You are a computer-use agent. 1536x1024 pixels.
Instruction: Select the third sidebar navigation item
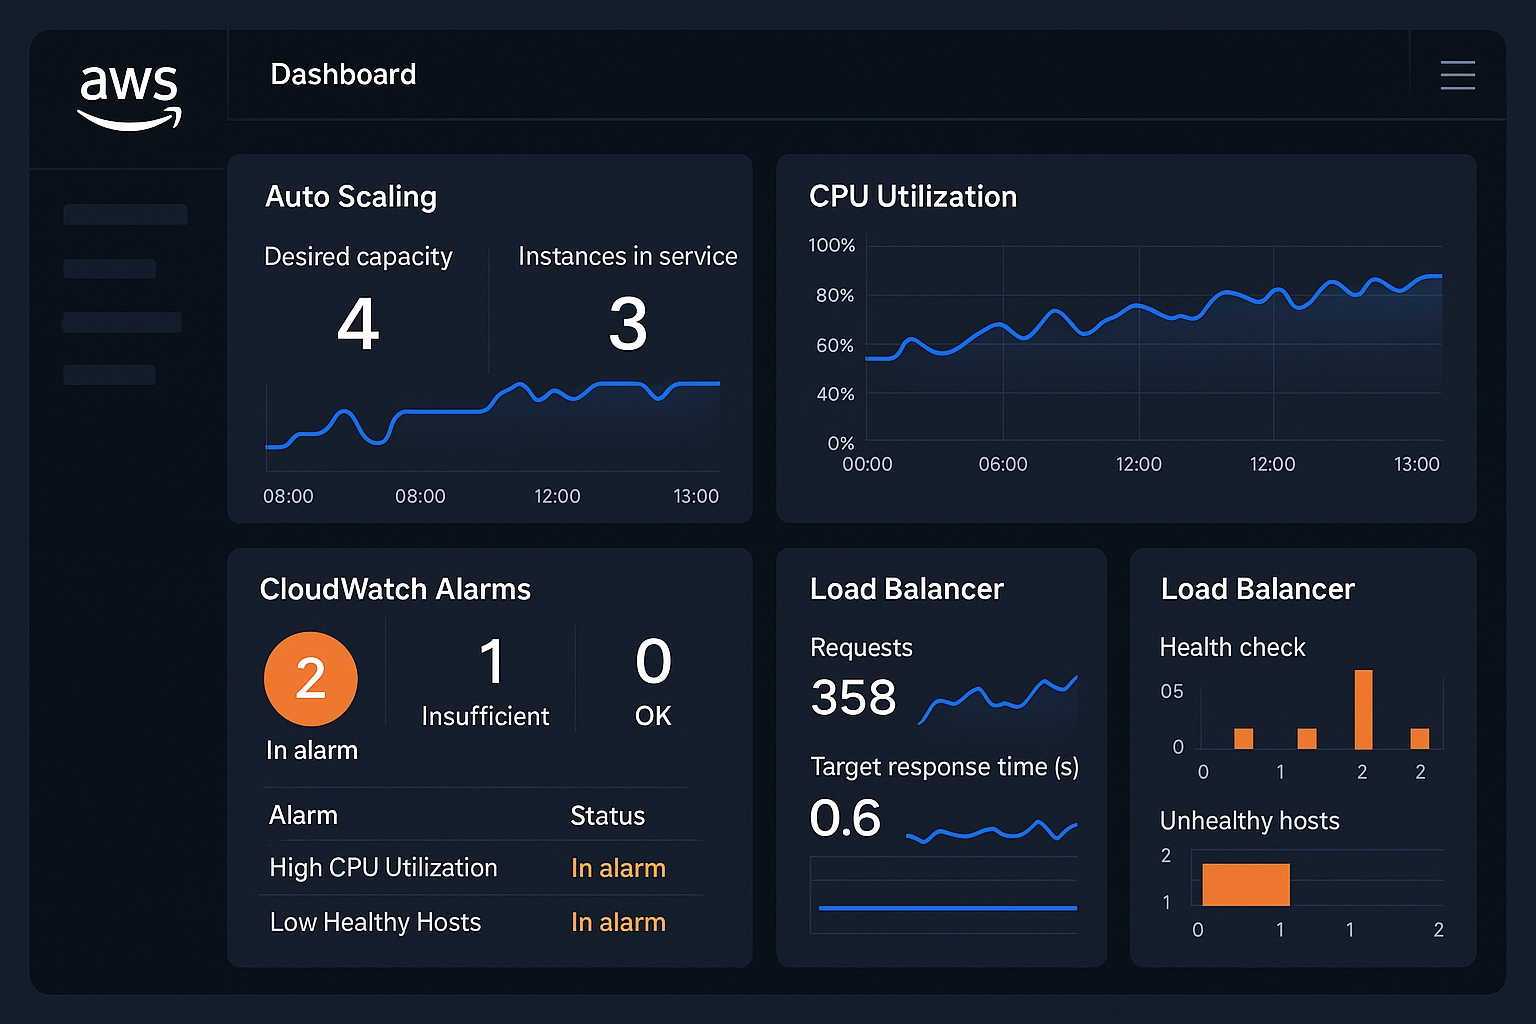(121, 321)
